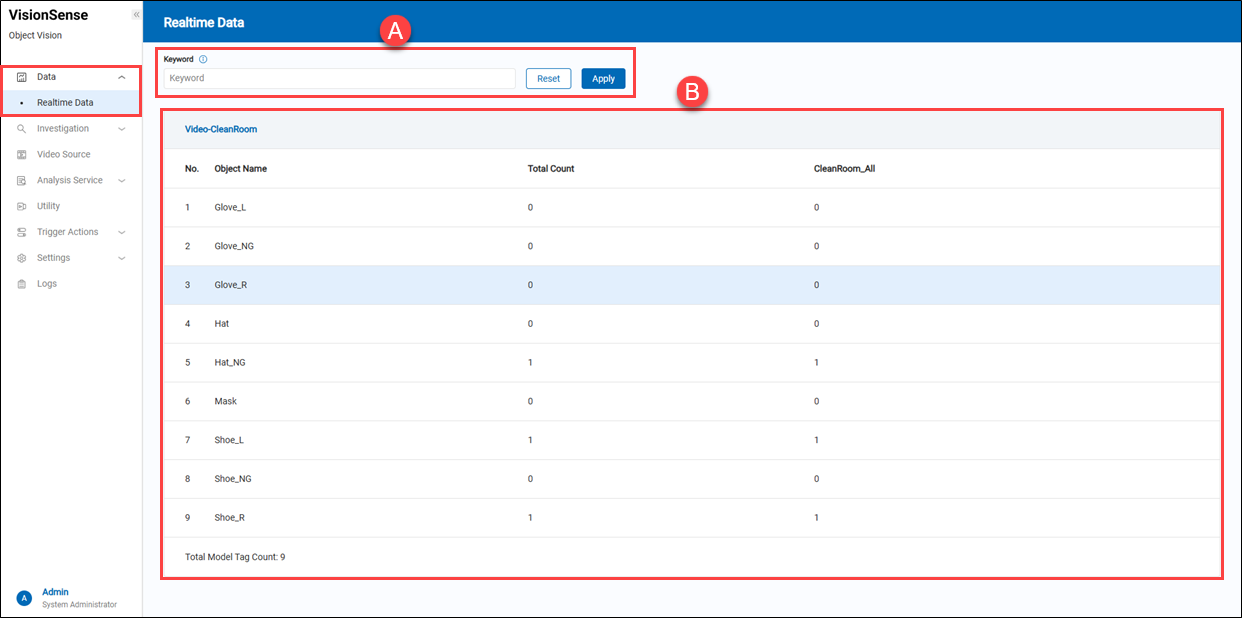Click the Investigation magnifier icon
The width and height of the screenshot is (1242, 618).
pyautogui.click(x=22, y=129)
